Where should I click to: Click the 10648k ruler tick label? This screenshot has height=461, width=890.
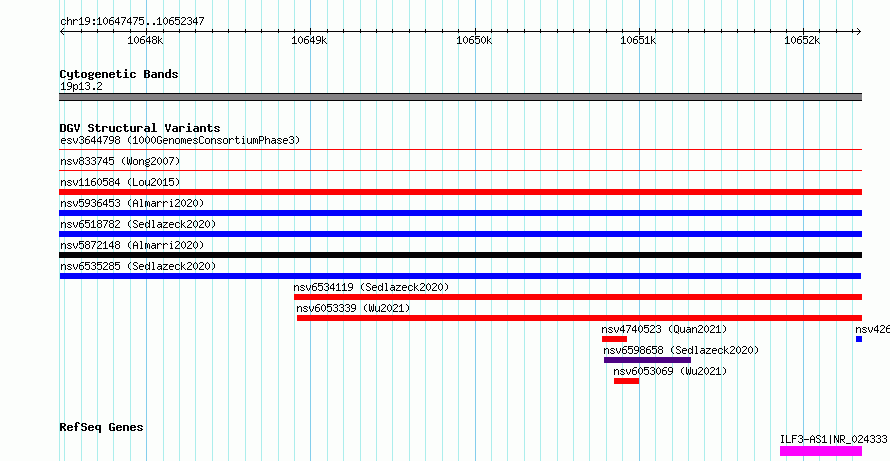click(145, 40)
